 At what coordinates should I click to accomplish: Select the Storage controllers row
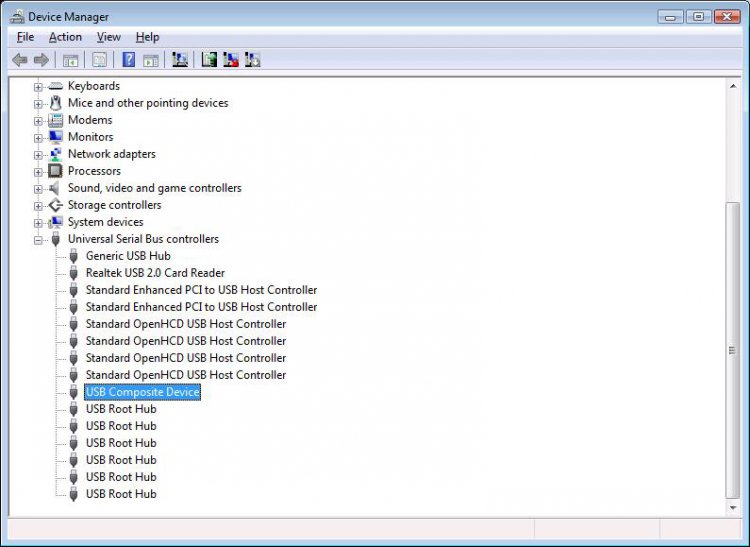coord(115,205)
